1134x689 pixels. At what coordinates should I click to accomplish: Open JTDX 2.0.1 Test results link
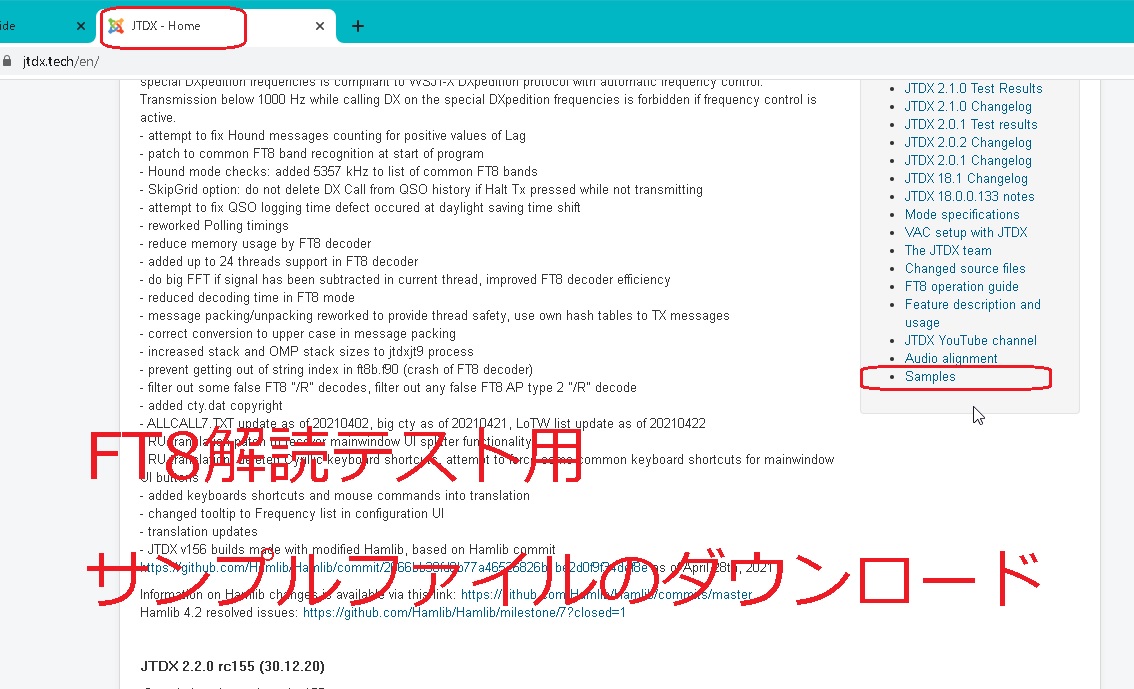click(x=971, y=124)
